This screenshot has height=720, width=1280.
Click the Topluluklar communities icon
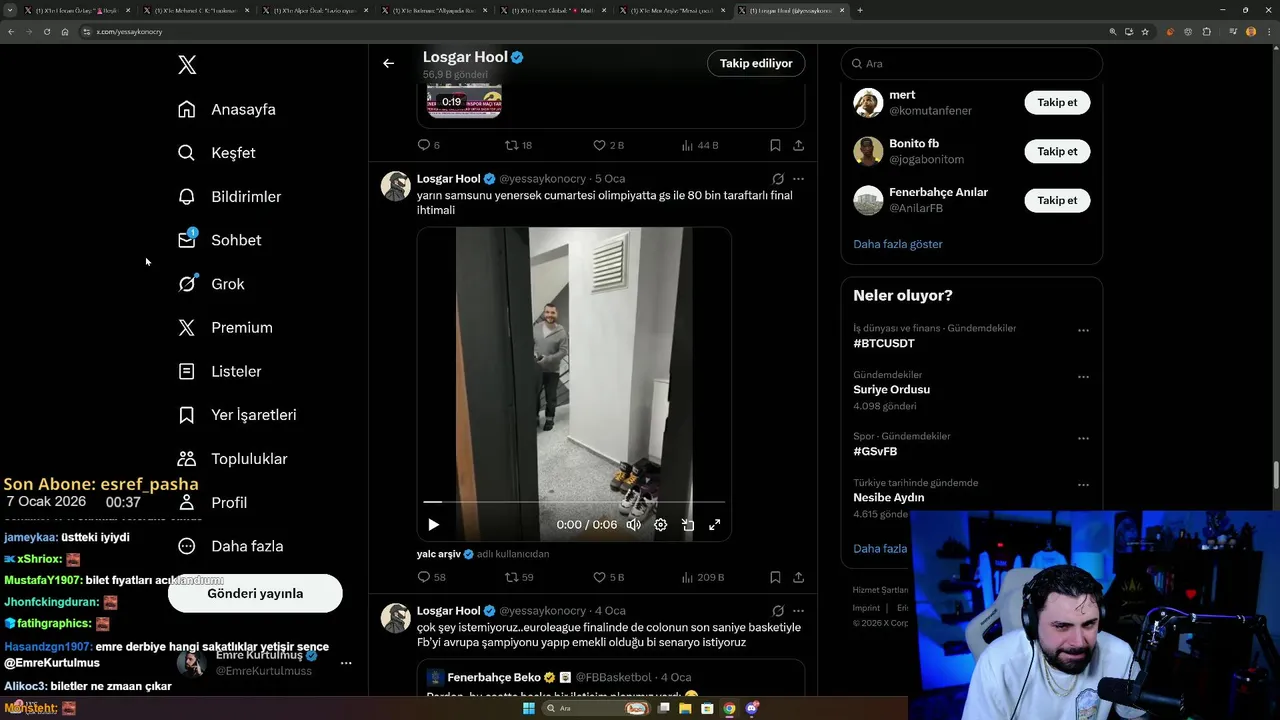pos(187,459)
